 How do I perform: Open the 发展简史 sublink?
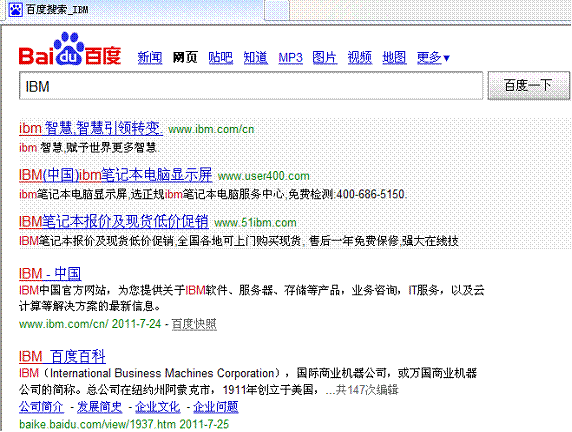click(x=100, y=406)
